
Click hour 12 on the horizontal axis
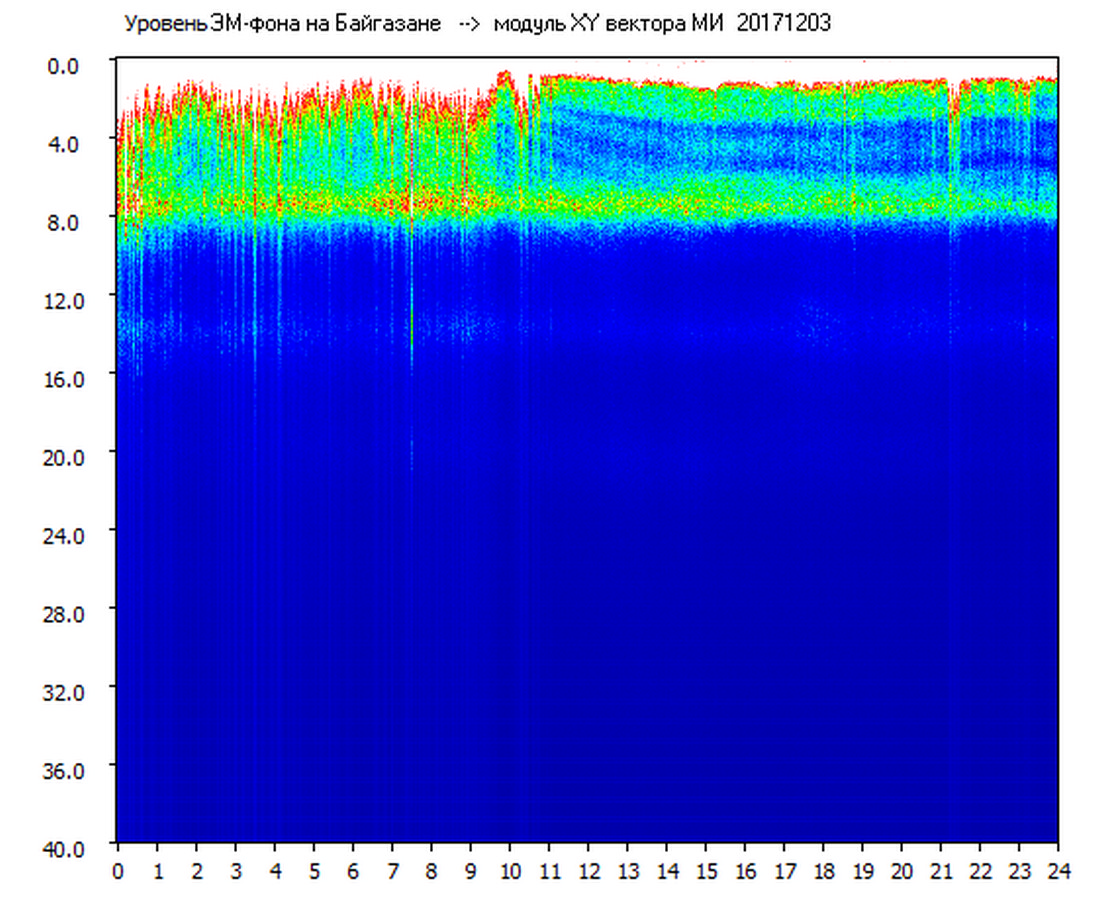[588, 871]
